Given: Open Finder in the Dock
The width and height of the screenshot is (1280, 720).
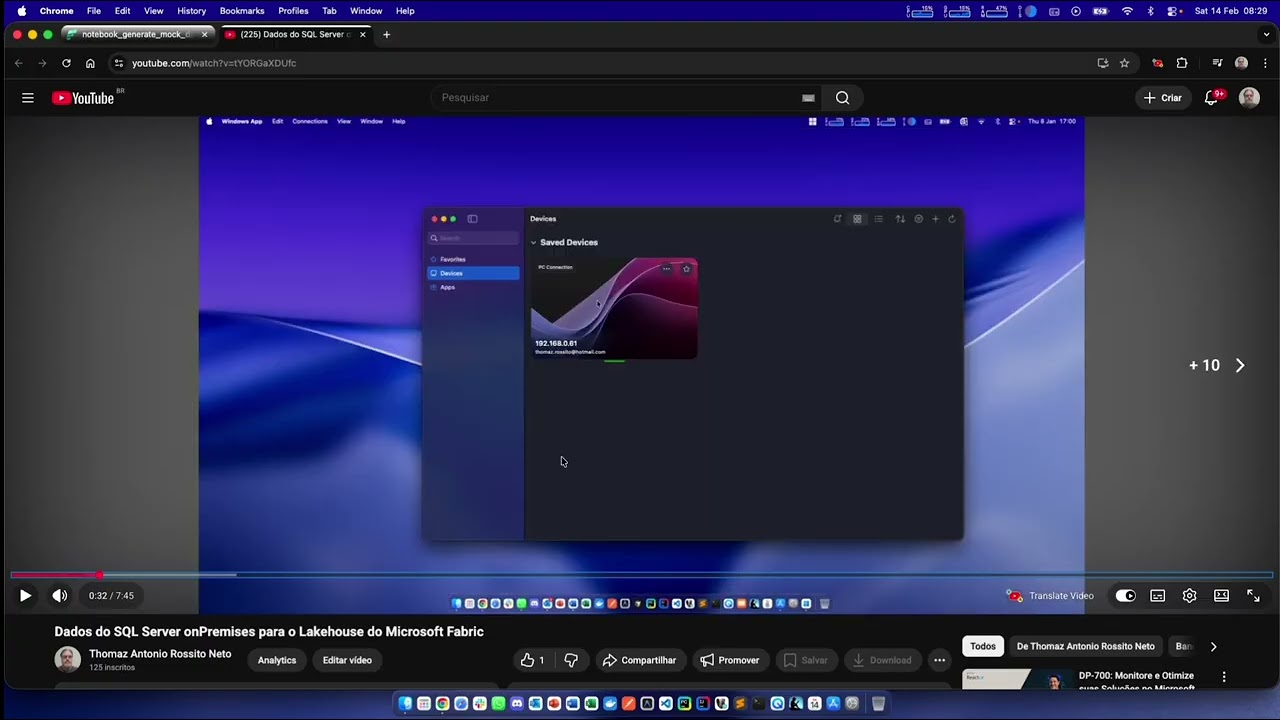Looking at the screenshot, I should [x=405, y=704].
